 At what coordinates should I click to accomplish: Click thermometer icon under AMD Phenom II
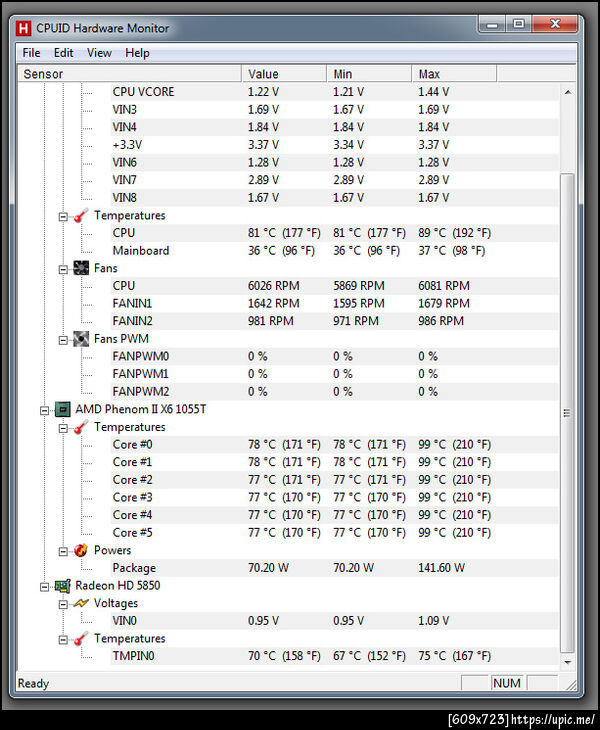coord(81,427)
